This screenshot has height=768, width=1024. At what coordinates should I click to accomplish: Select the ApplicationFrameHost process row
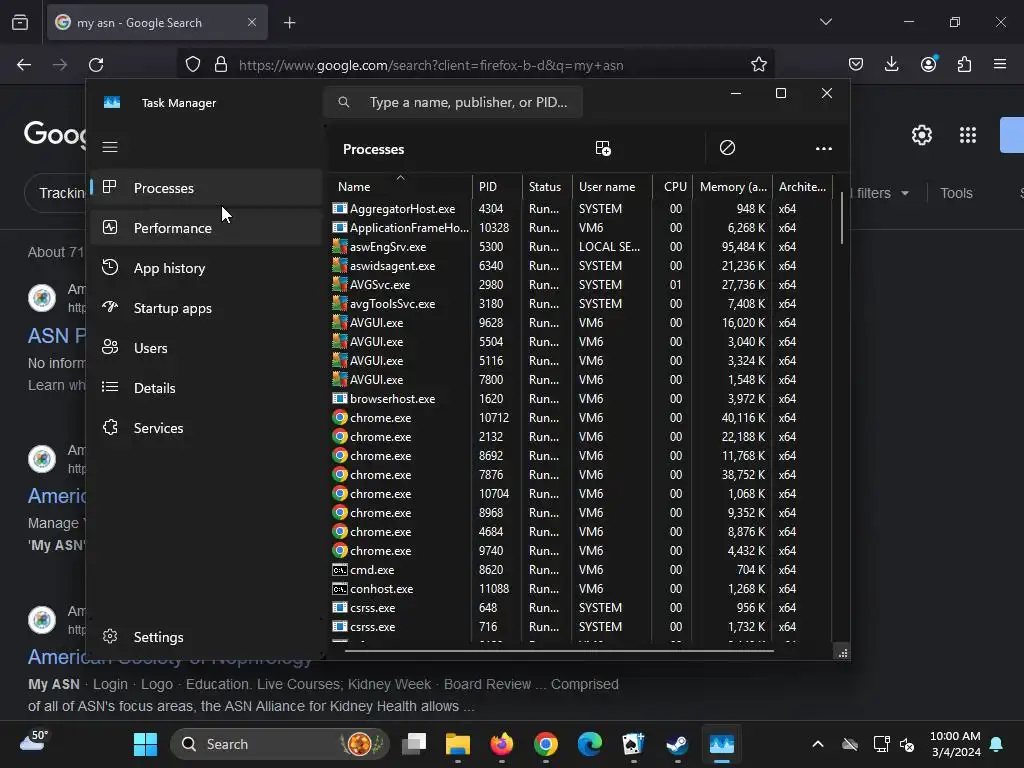[581, 228]
